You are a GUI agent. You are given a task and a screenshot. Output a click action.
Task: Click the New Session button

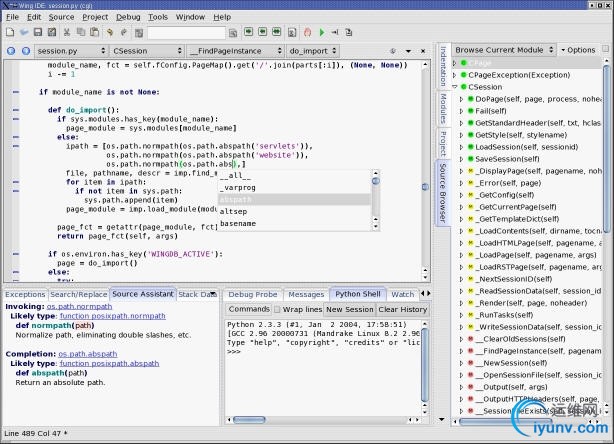(349, 309)
